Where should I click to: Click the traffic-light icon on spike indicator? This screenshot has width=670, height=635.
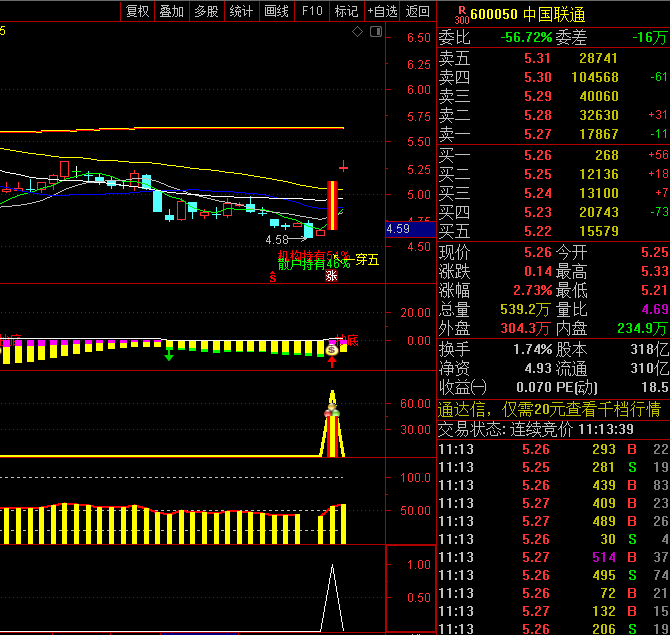(332, 412)
